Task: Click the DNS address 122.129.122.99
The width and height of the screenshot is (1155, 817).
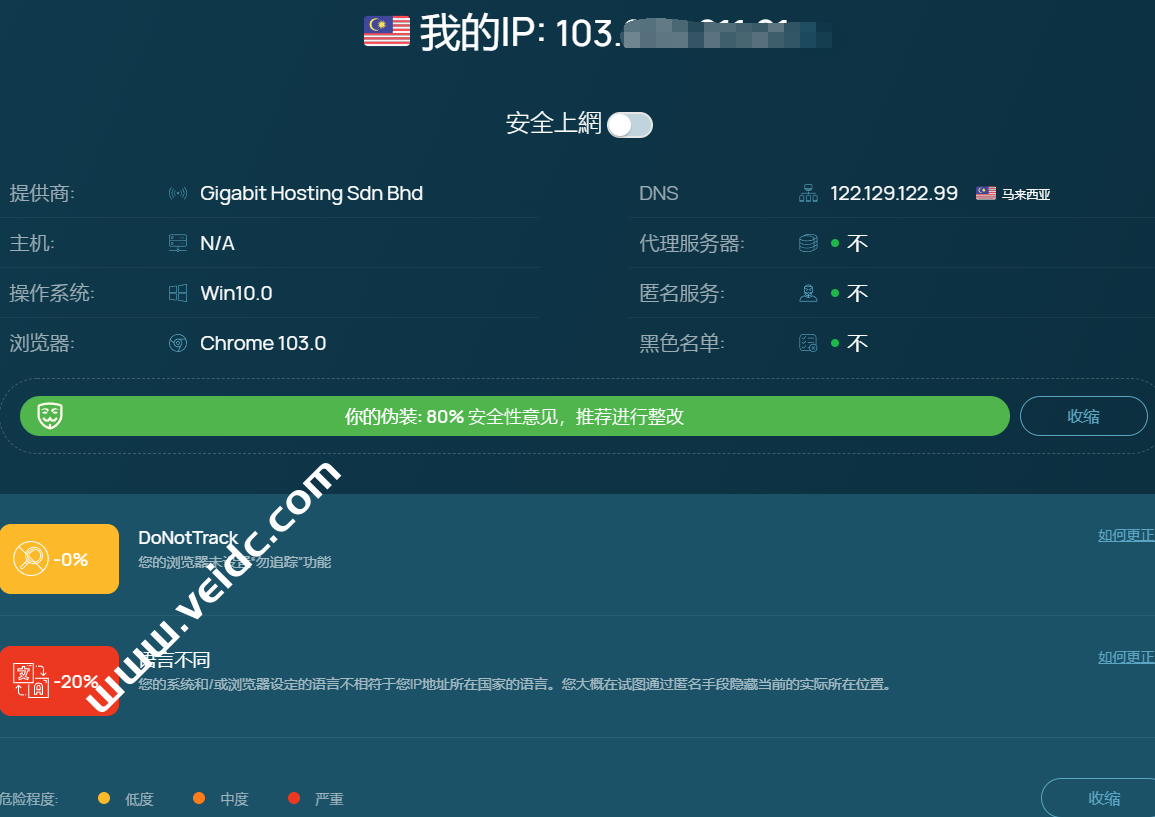Action: [x=894, y=193]
